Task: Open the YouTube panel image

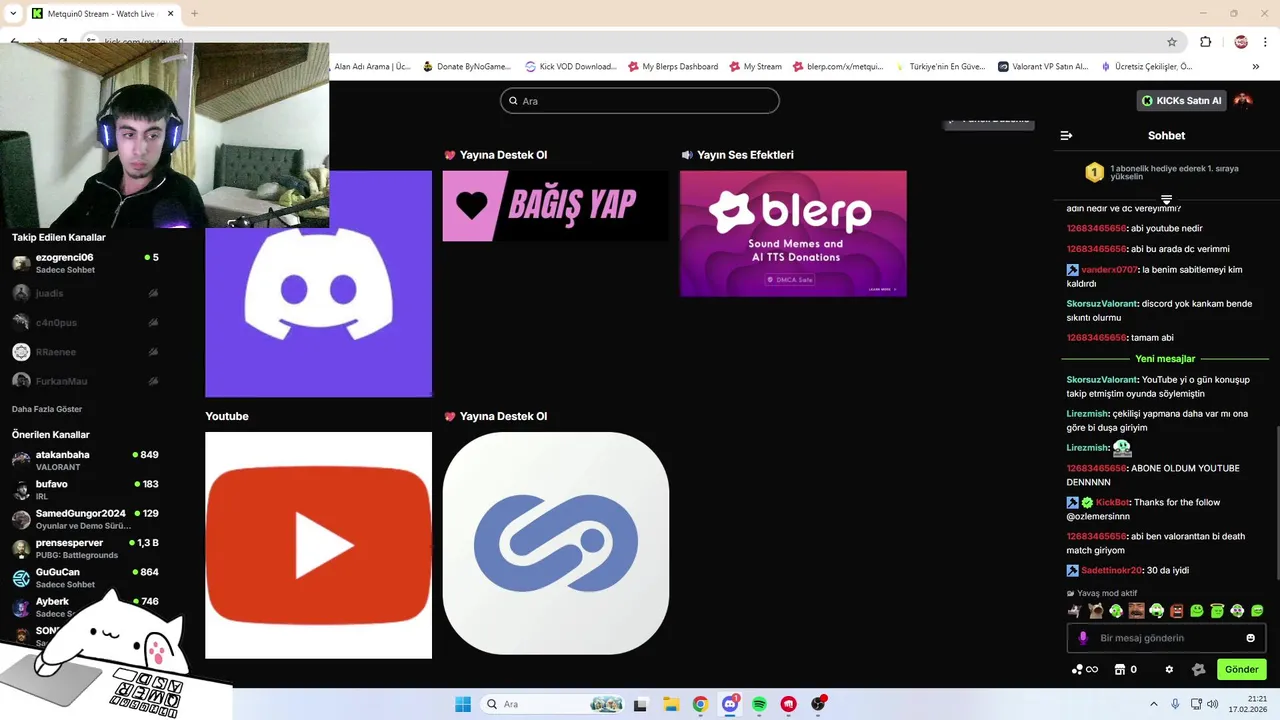Action: (318, 545)
